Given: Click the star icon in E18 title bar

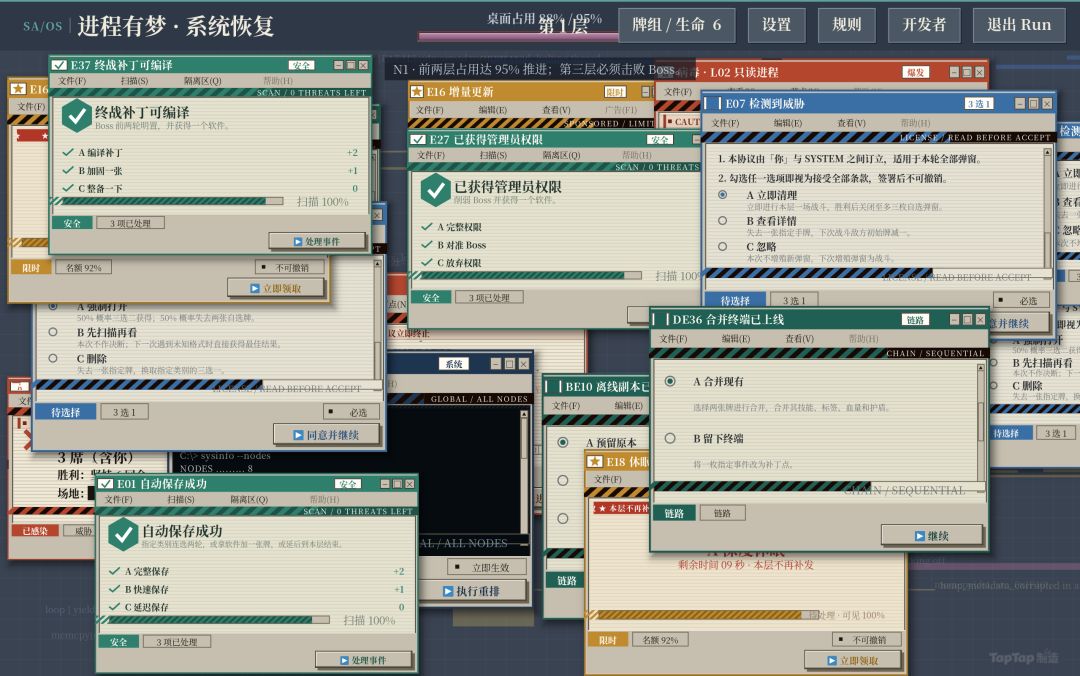Looking at the screenshot, I should point(594,461).
